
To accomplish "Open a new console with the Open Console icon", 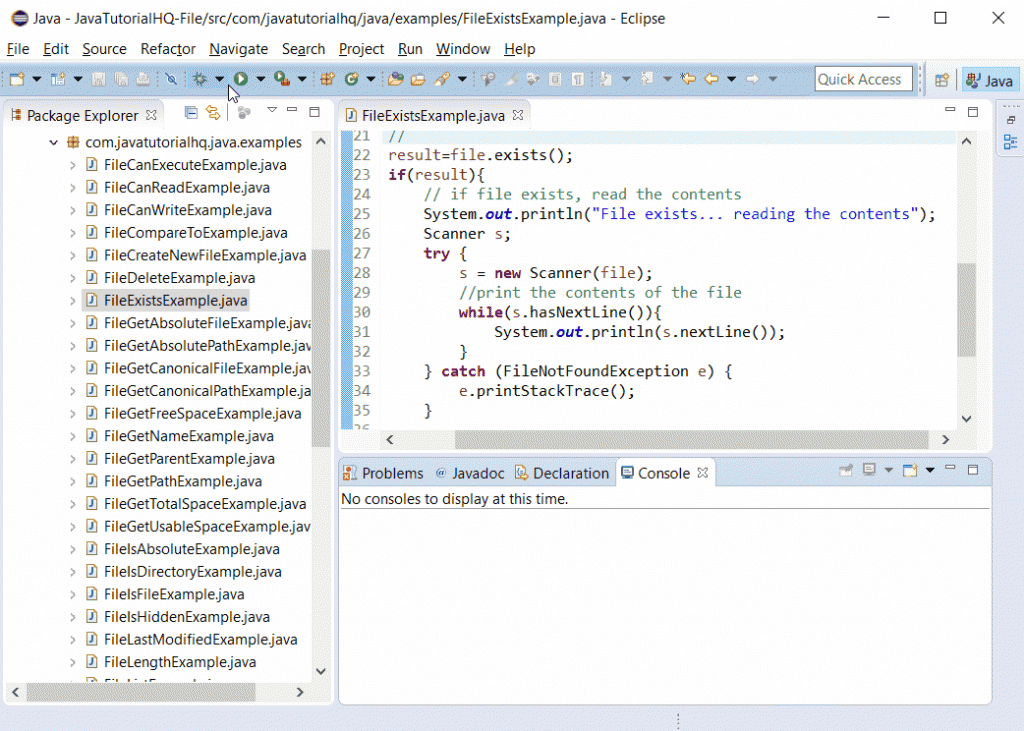I will pos(909,470).
